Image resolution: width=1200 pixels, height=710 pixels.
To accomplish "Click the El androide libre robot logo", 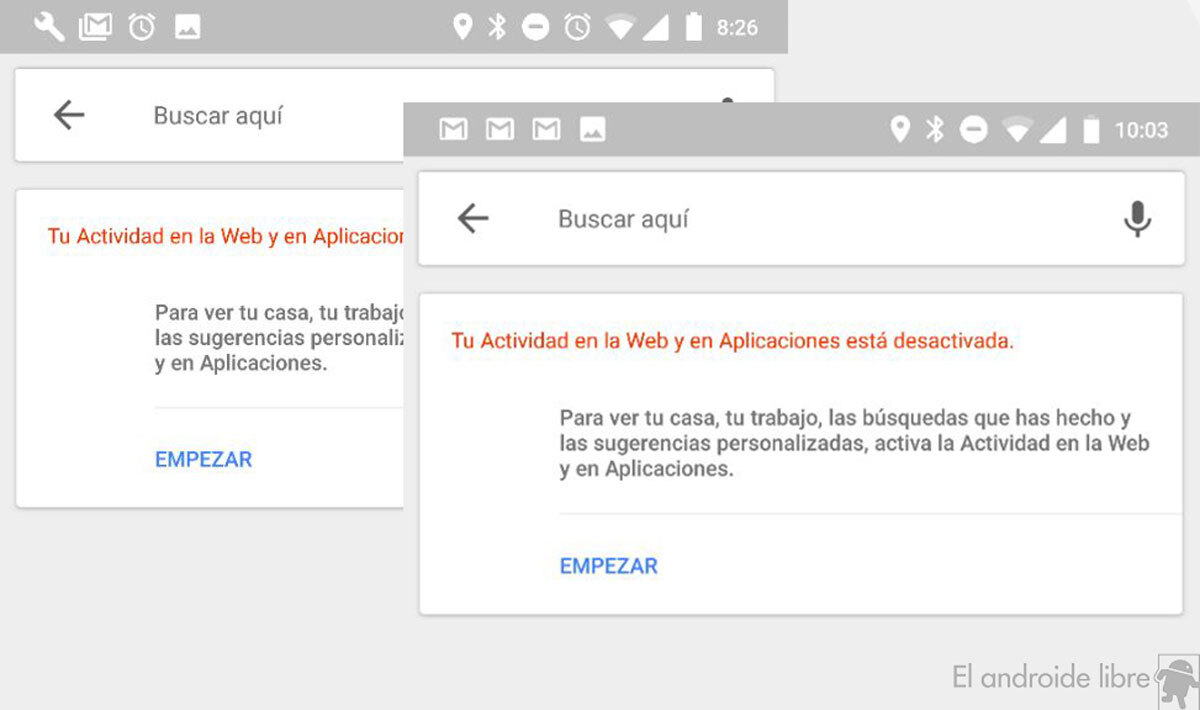I will tap(1177, 682).
